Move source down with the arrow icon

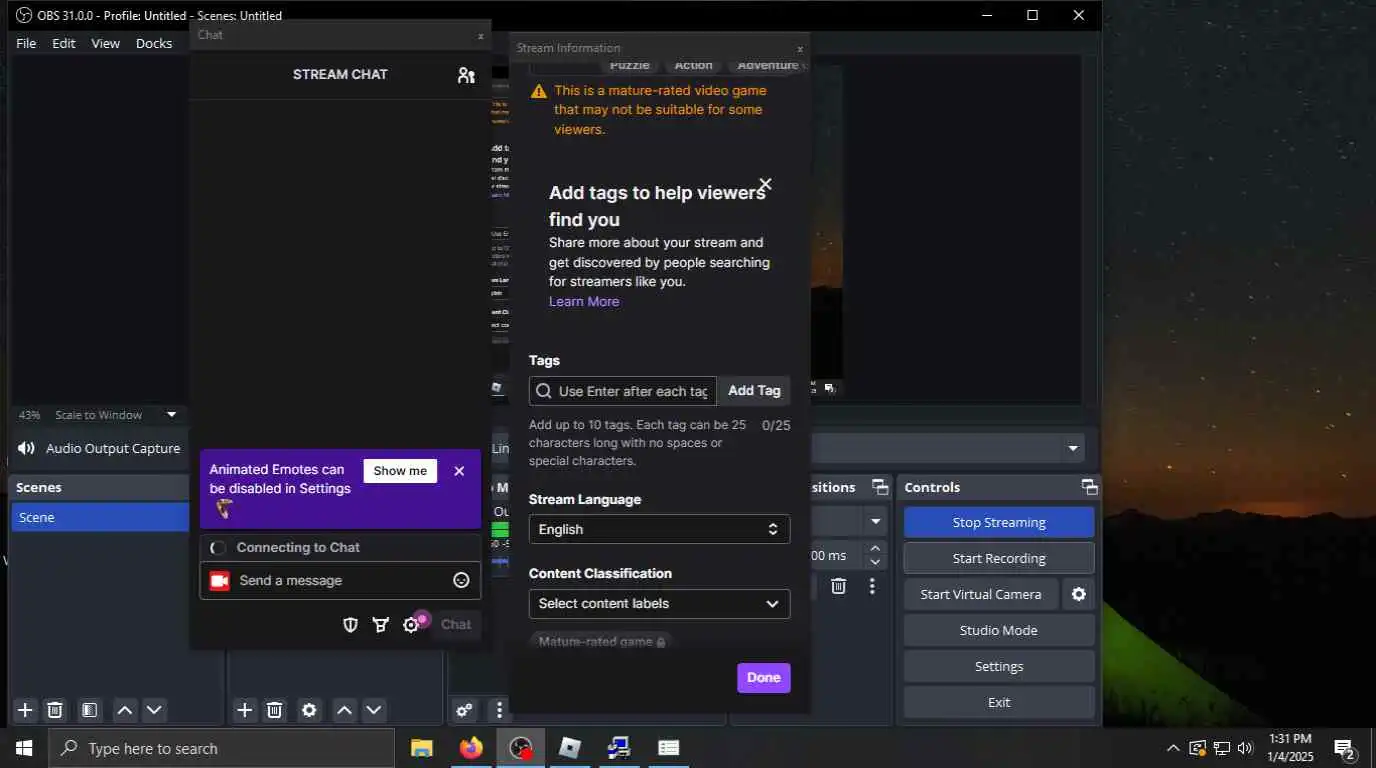click(373, 710)
